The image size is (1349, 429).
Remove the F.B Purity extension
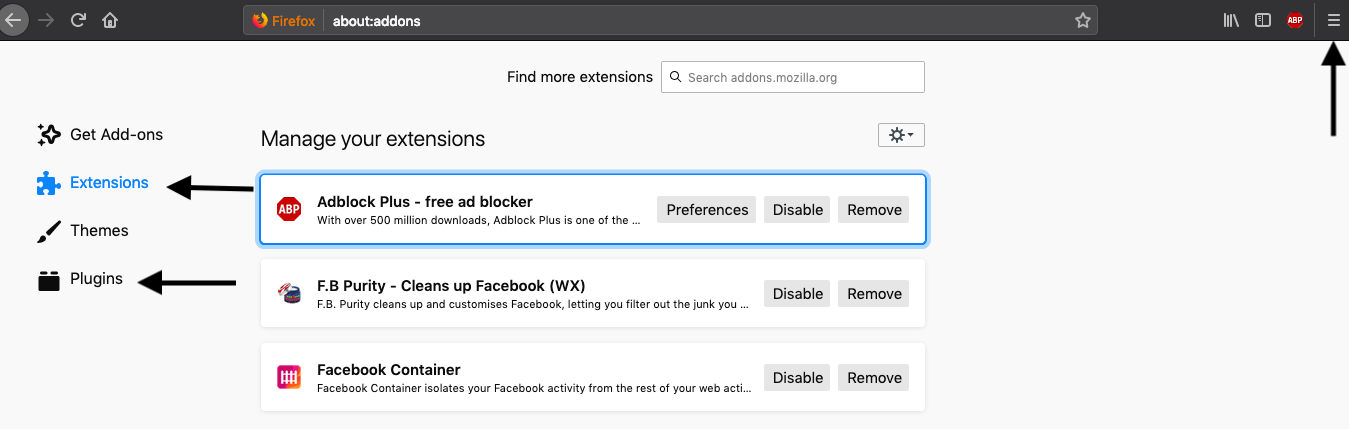pyautogui.click(x=874, y=294)
